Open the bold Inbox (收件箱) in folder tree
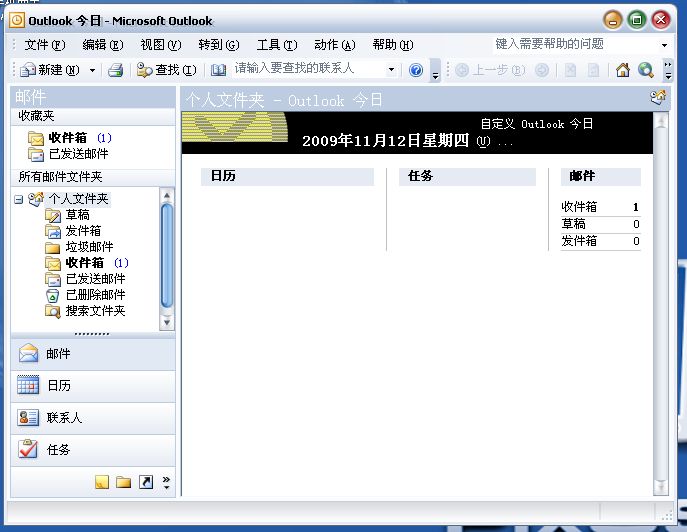The image size is (687, 532). pos(86,263)
